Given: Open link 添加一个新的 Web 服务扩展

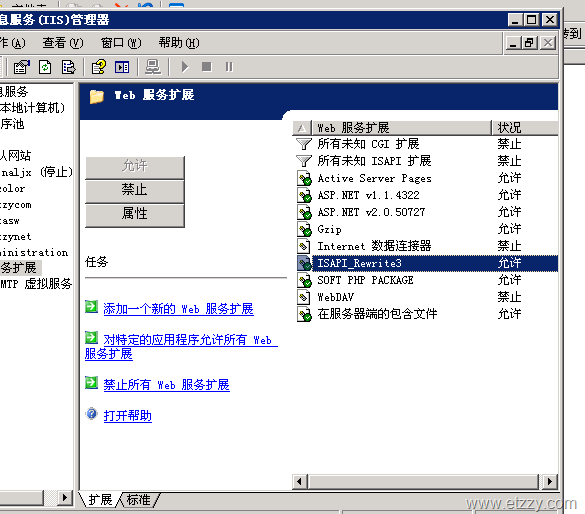Looking at the screenshot, I should click(178, 309).
